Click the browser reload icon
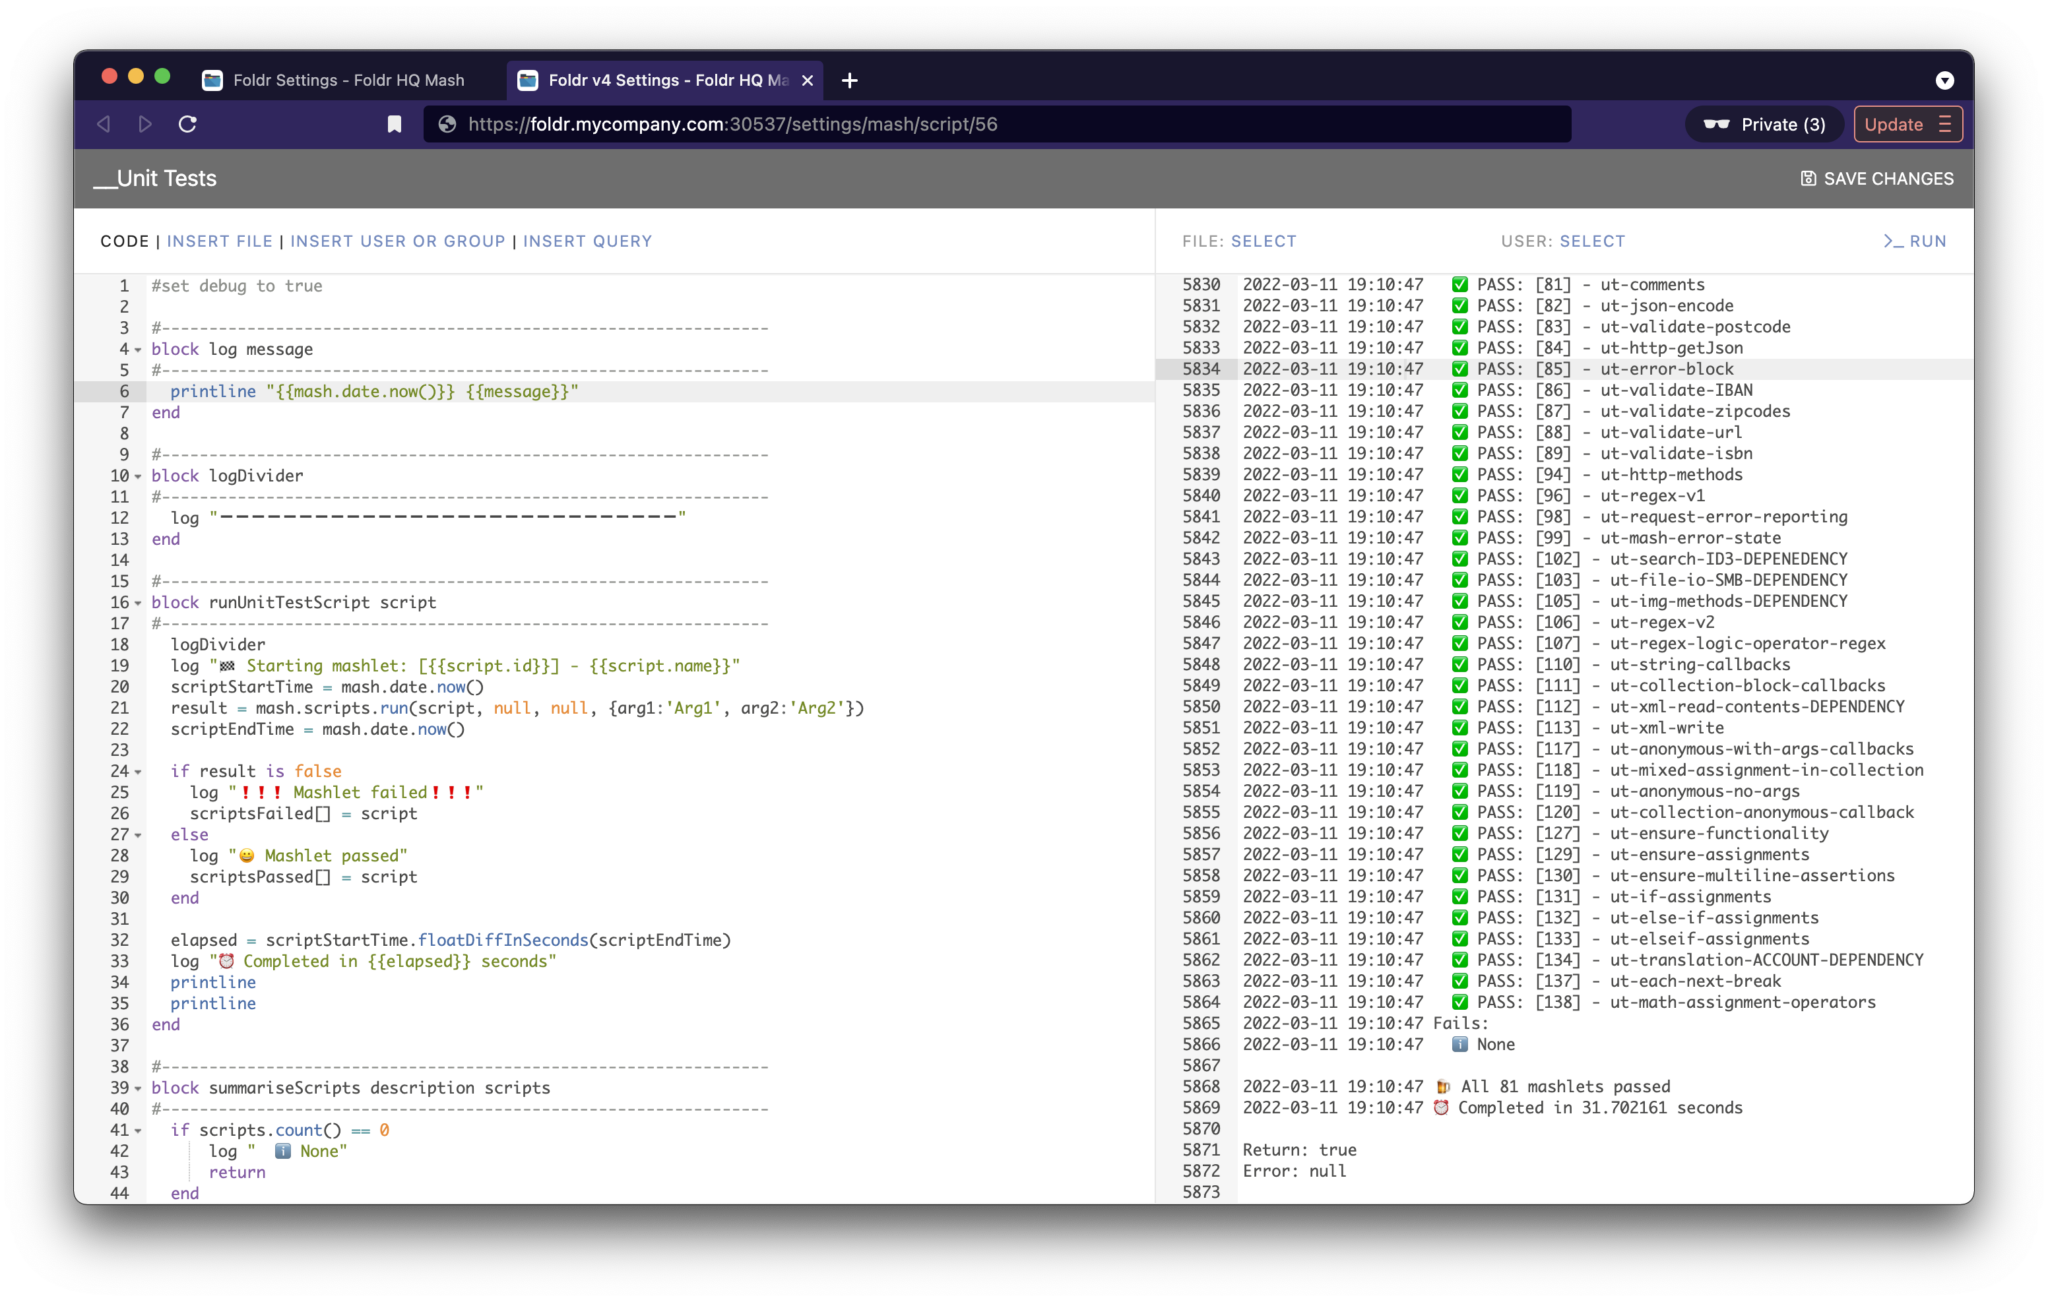This screenshot has width=2048, height=1302. click(x=187, y=124)
